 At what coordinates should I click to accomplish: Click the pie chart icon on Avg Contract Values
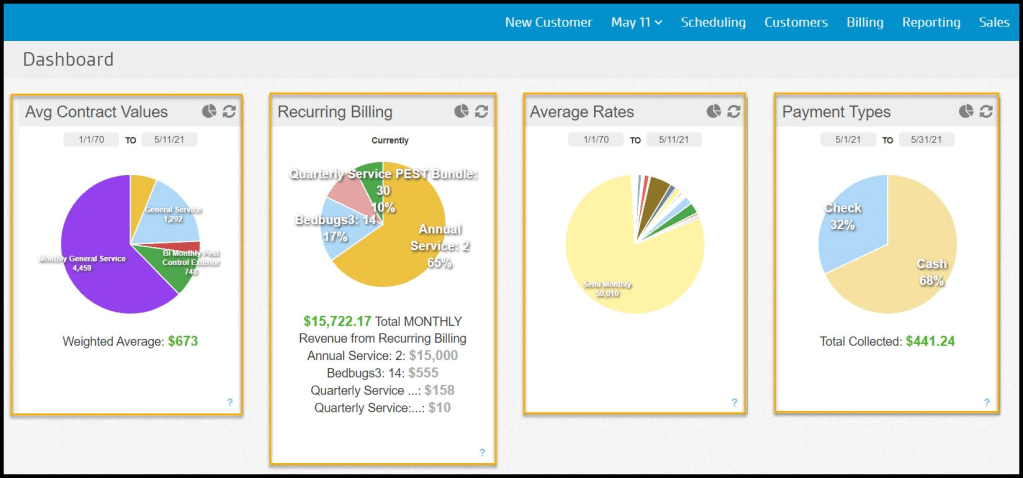pyautogui.click(x=208, y=112)
